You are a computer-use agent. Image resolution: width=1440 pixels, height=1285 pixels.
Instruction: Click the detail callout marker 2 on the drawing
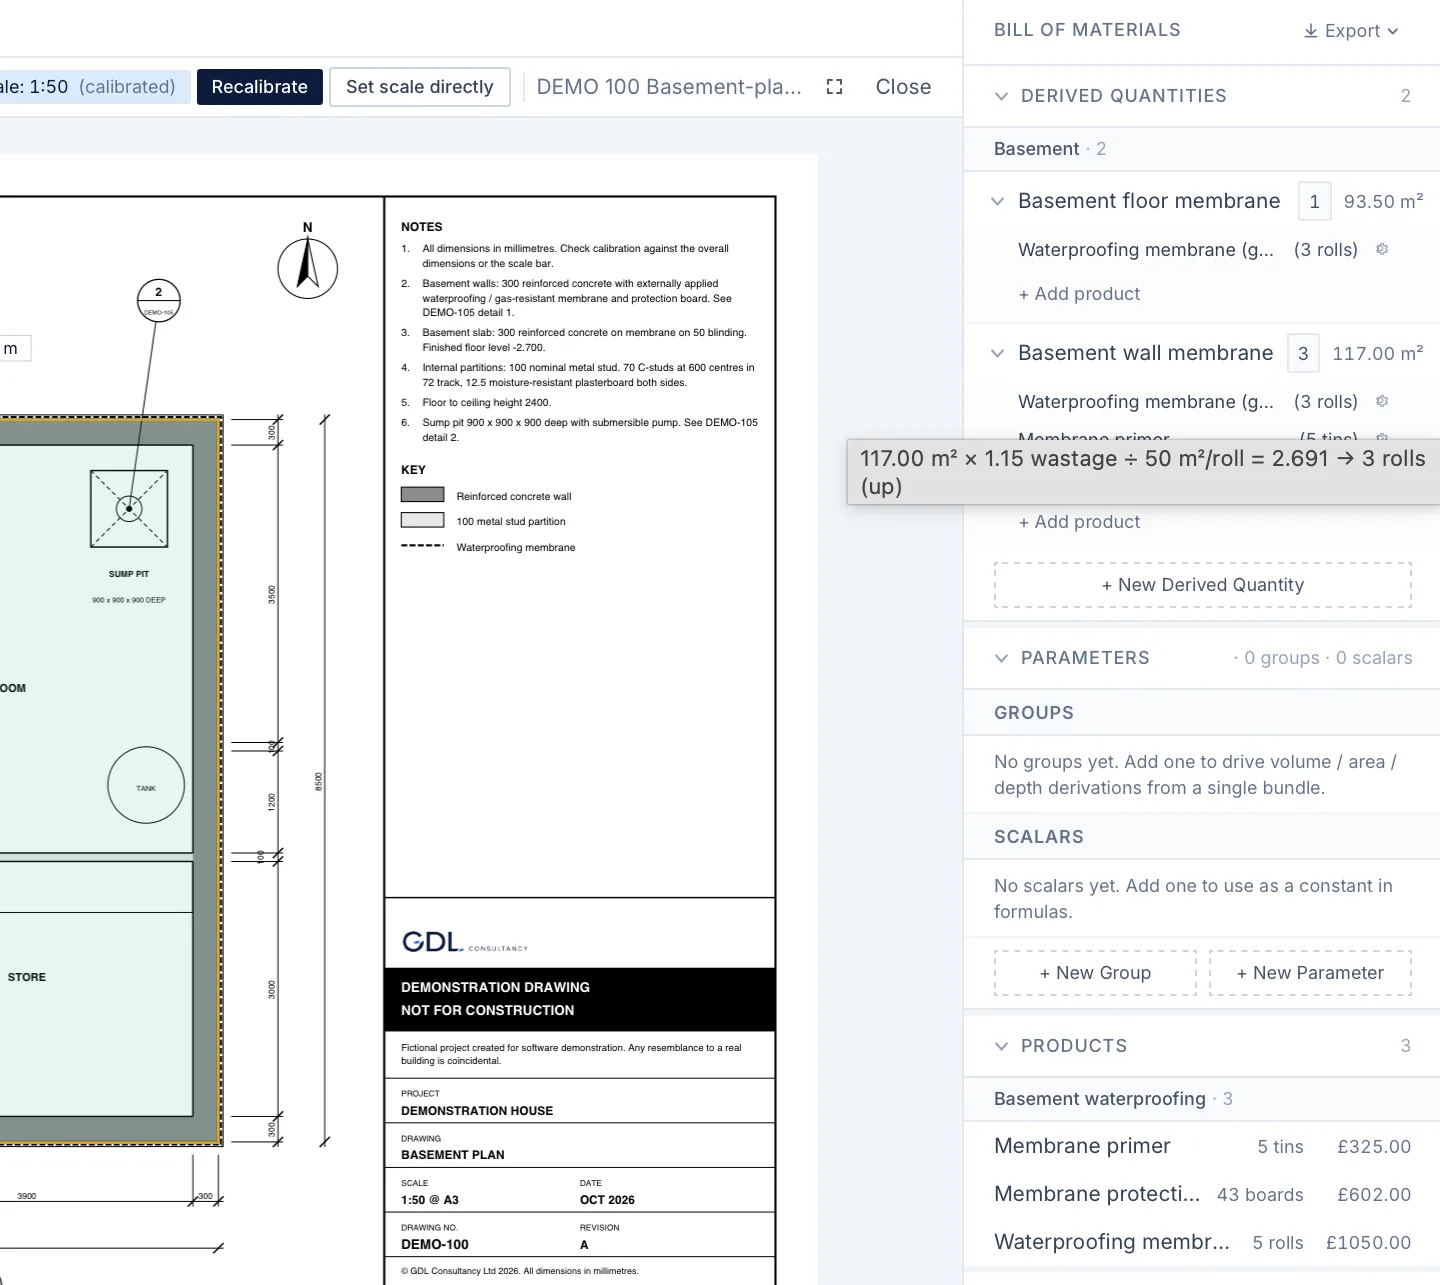click(158, 300)
